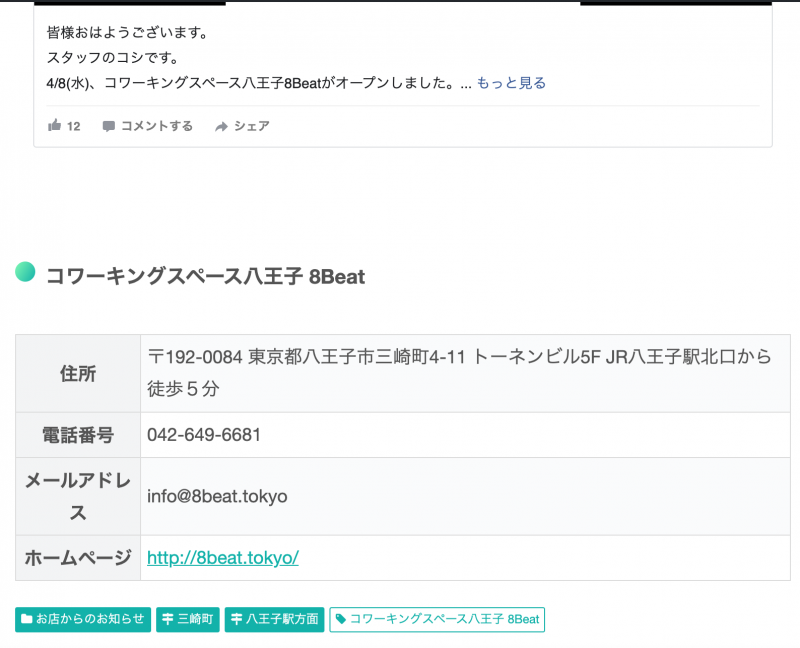Click the folder icon in お店からのお知らせ tag

tap(27, 619)
